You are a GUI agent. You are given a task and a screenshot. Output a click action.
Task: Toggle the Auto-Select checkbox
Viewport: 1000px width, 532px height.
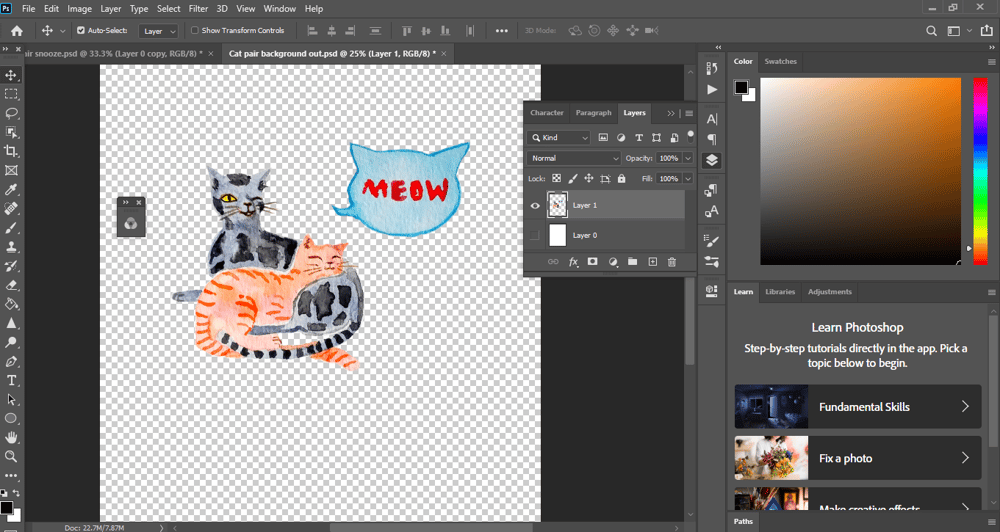coord(81,30)
